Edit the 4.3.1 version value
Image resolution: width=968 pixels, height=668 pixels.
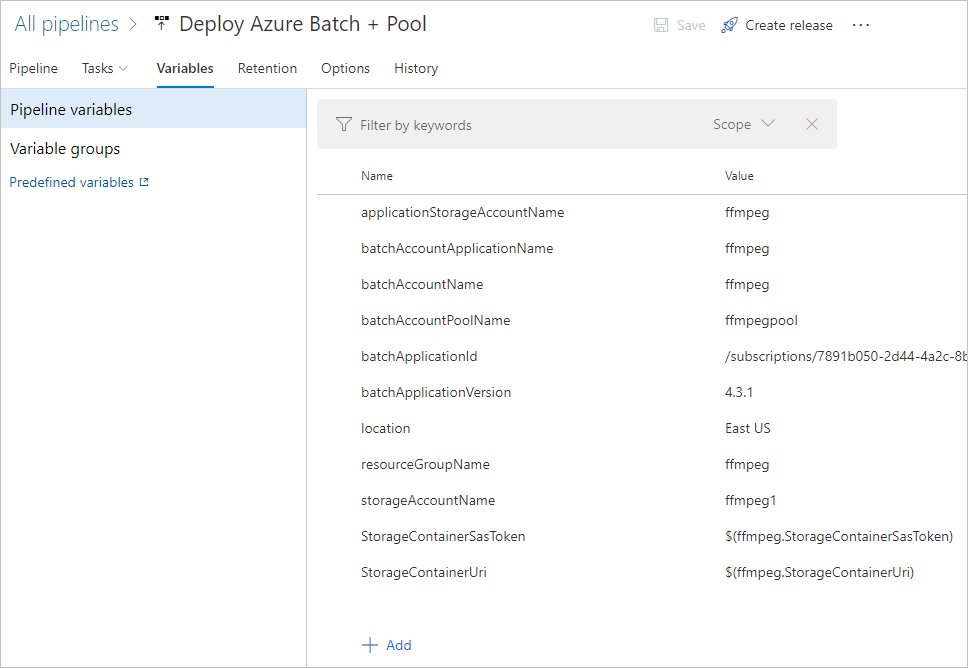(x=738, y=393)
